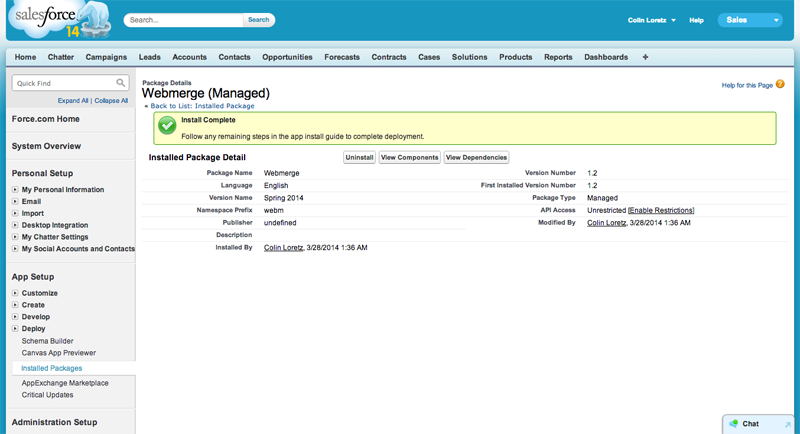Screen dimensions: 800x434
Task: Select the Accounts tab
Action: [x=189, y=57]
